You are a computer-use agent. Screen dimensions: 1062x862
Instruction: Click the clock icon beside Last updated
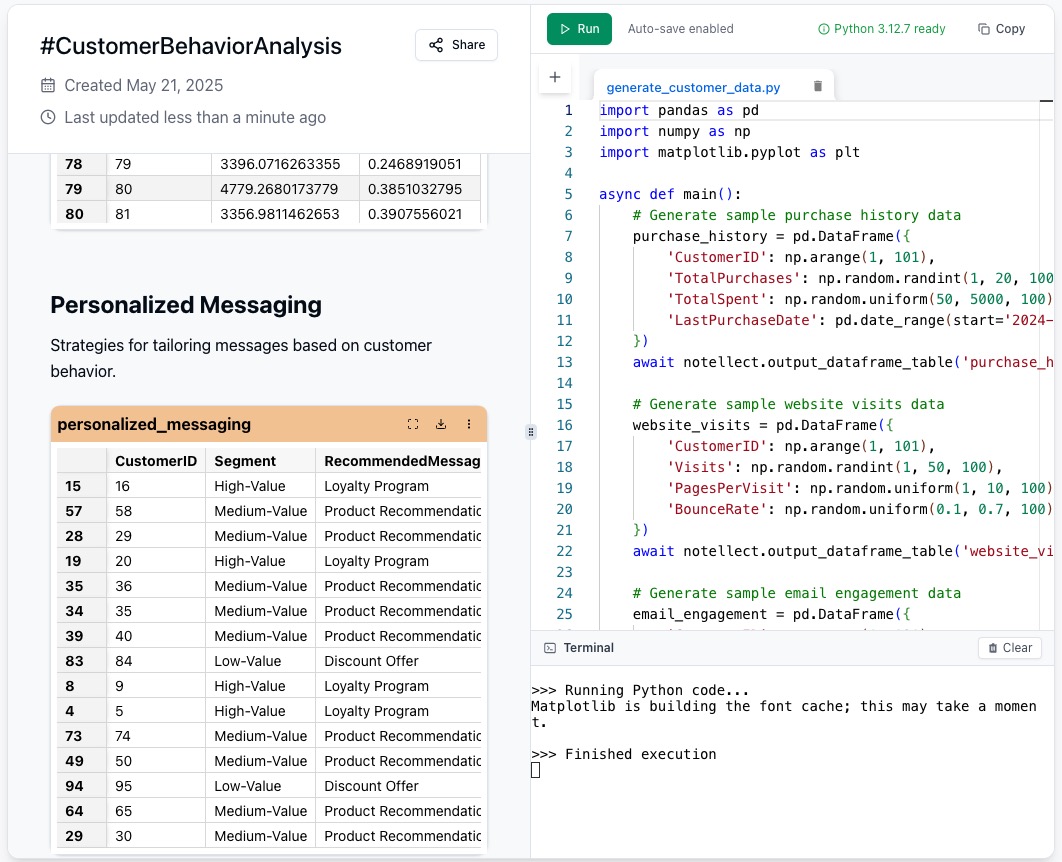[48, 117]
